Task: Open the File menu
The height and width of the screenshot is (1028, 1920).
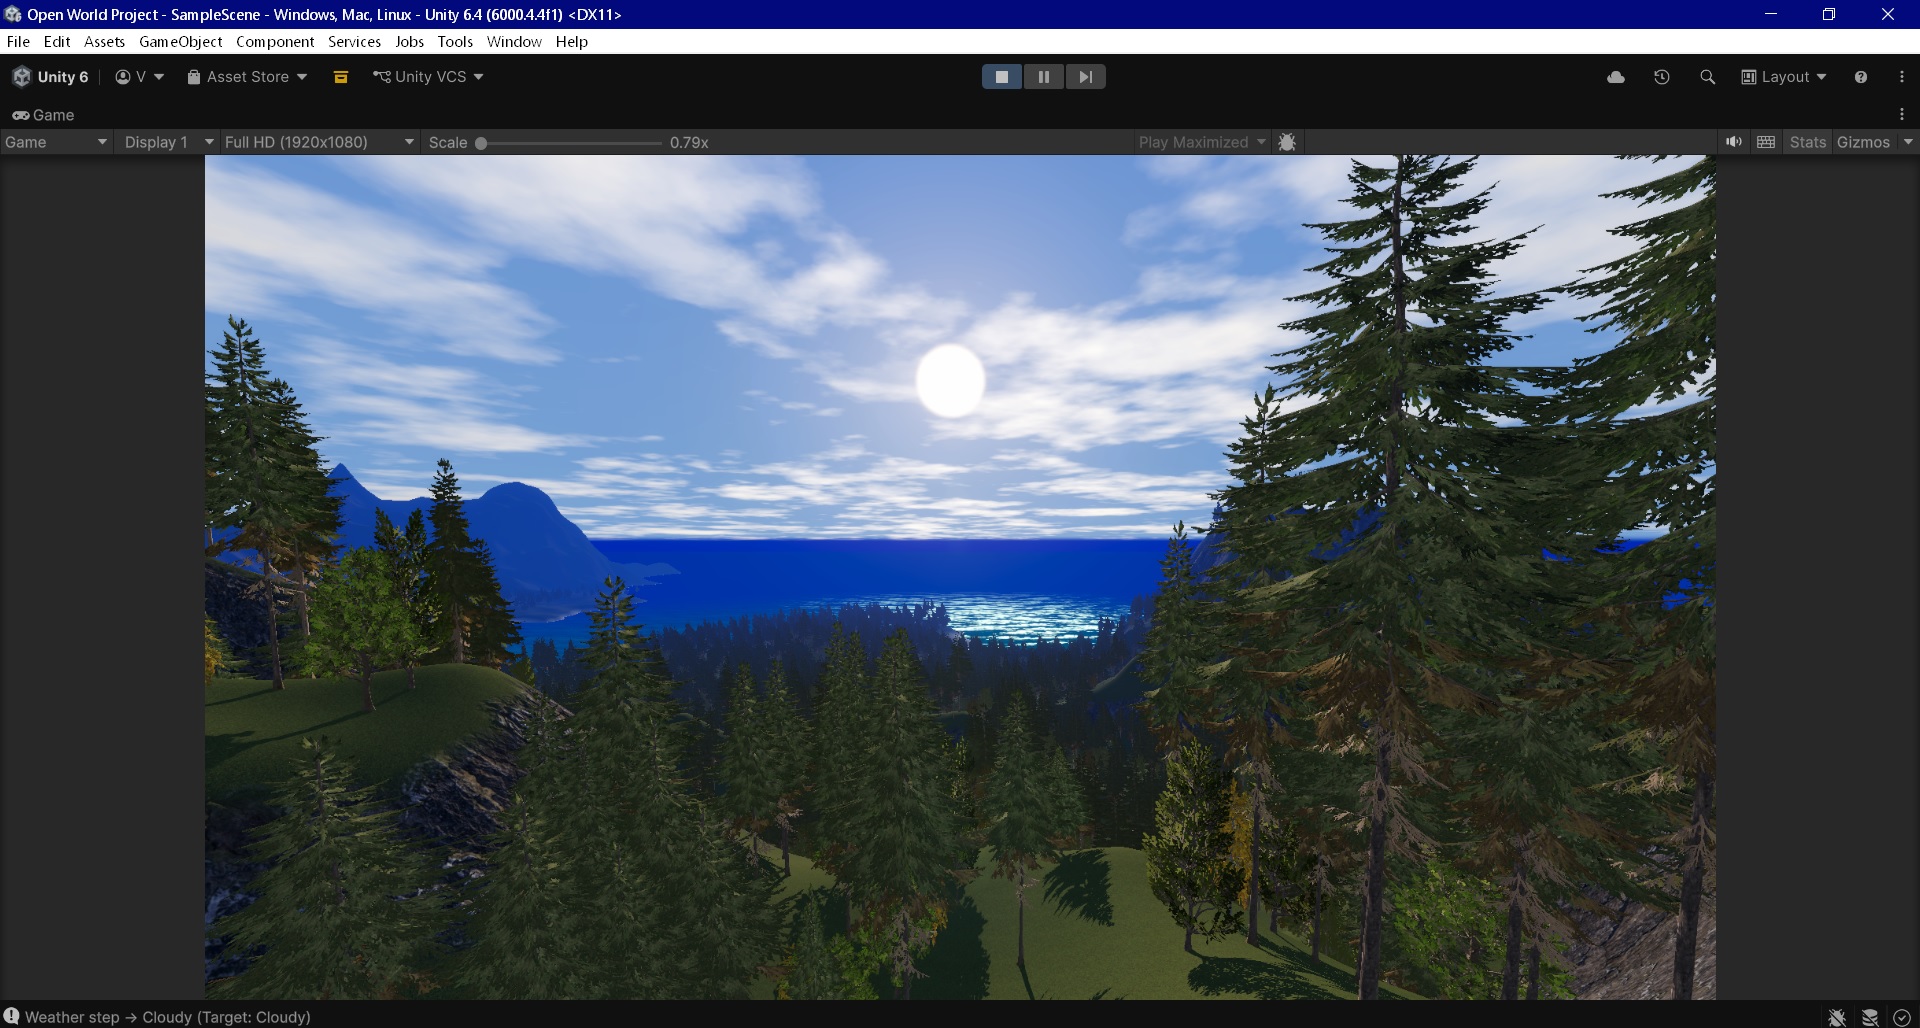Action: click(x=18, y=42)
